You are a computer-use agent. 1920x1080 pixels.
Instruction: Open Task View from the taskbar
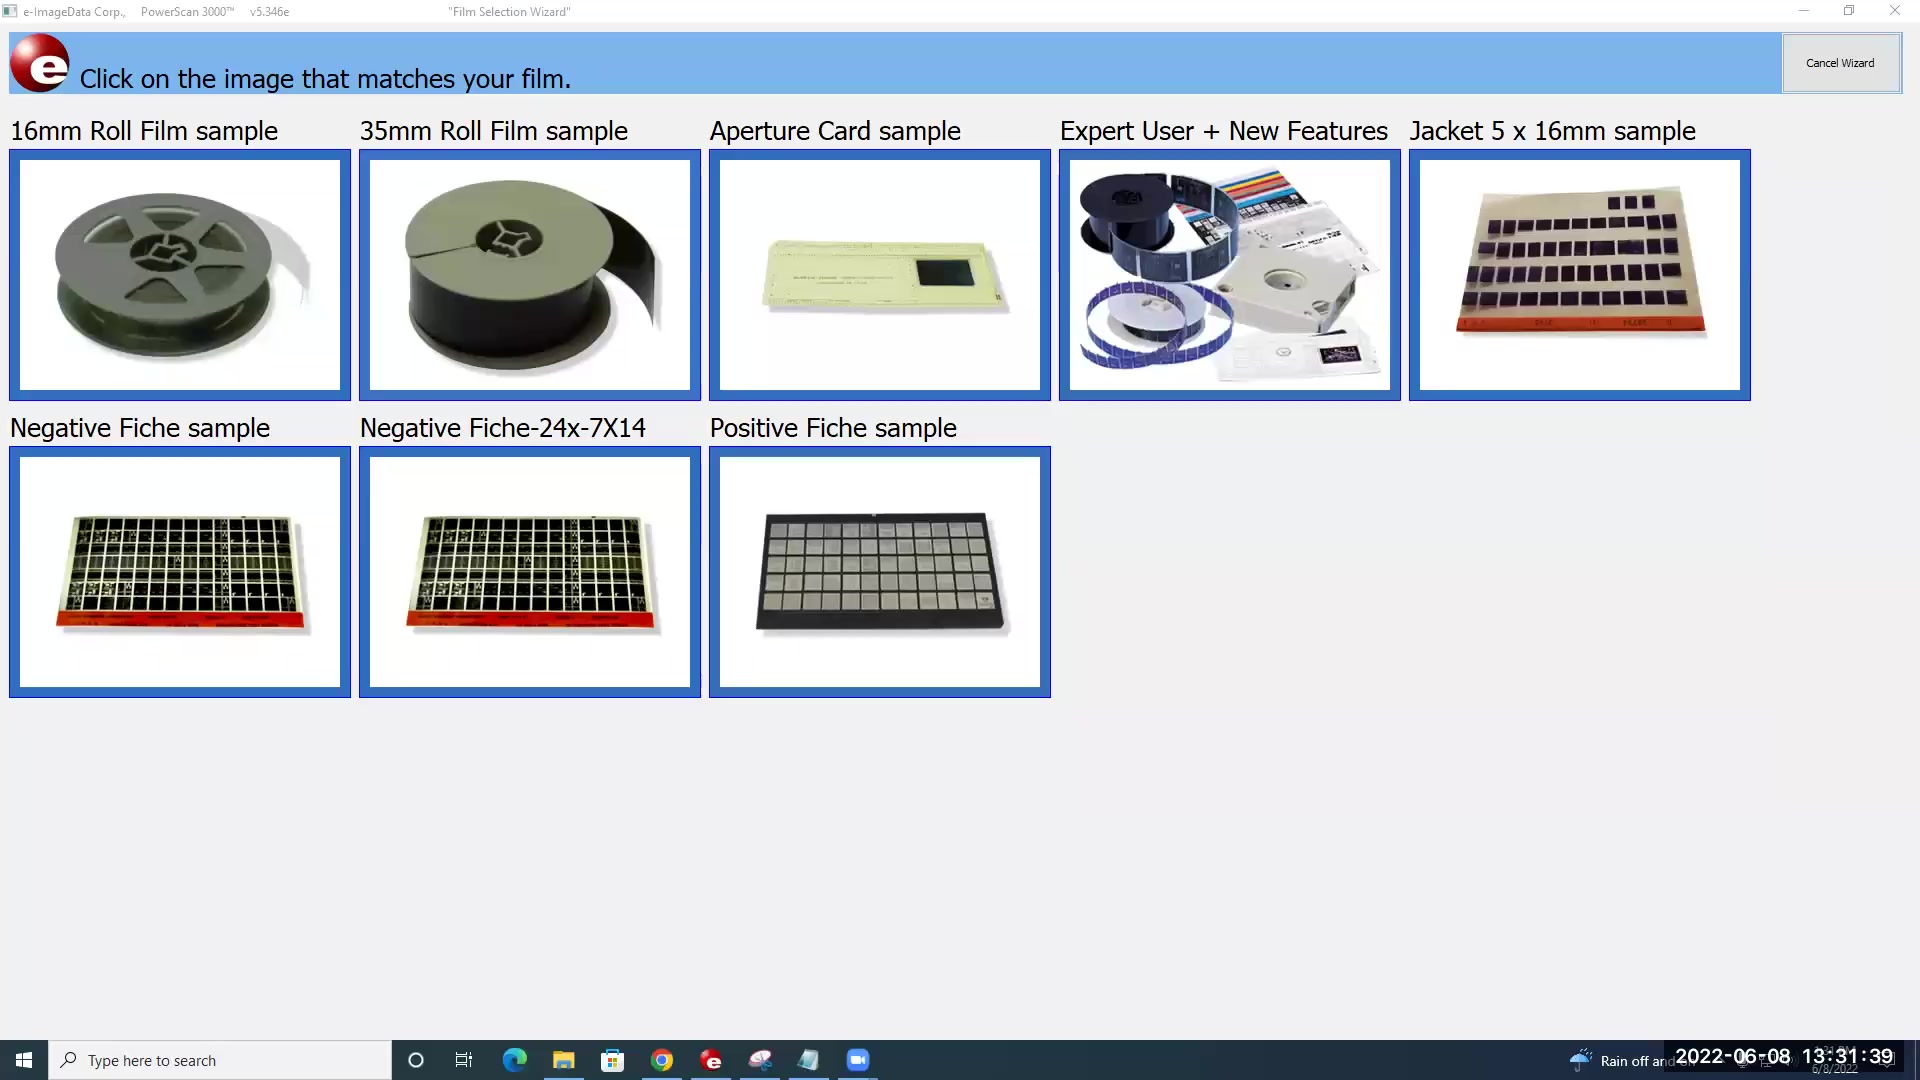[463, 1059]
